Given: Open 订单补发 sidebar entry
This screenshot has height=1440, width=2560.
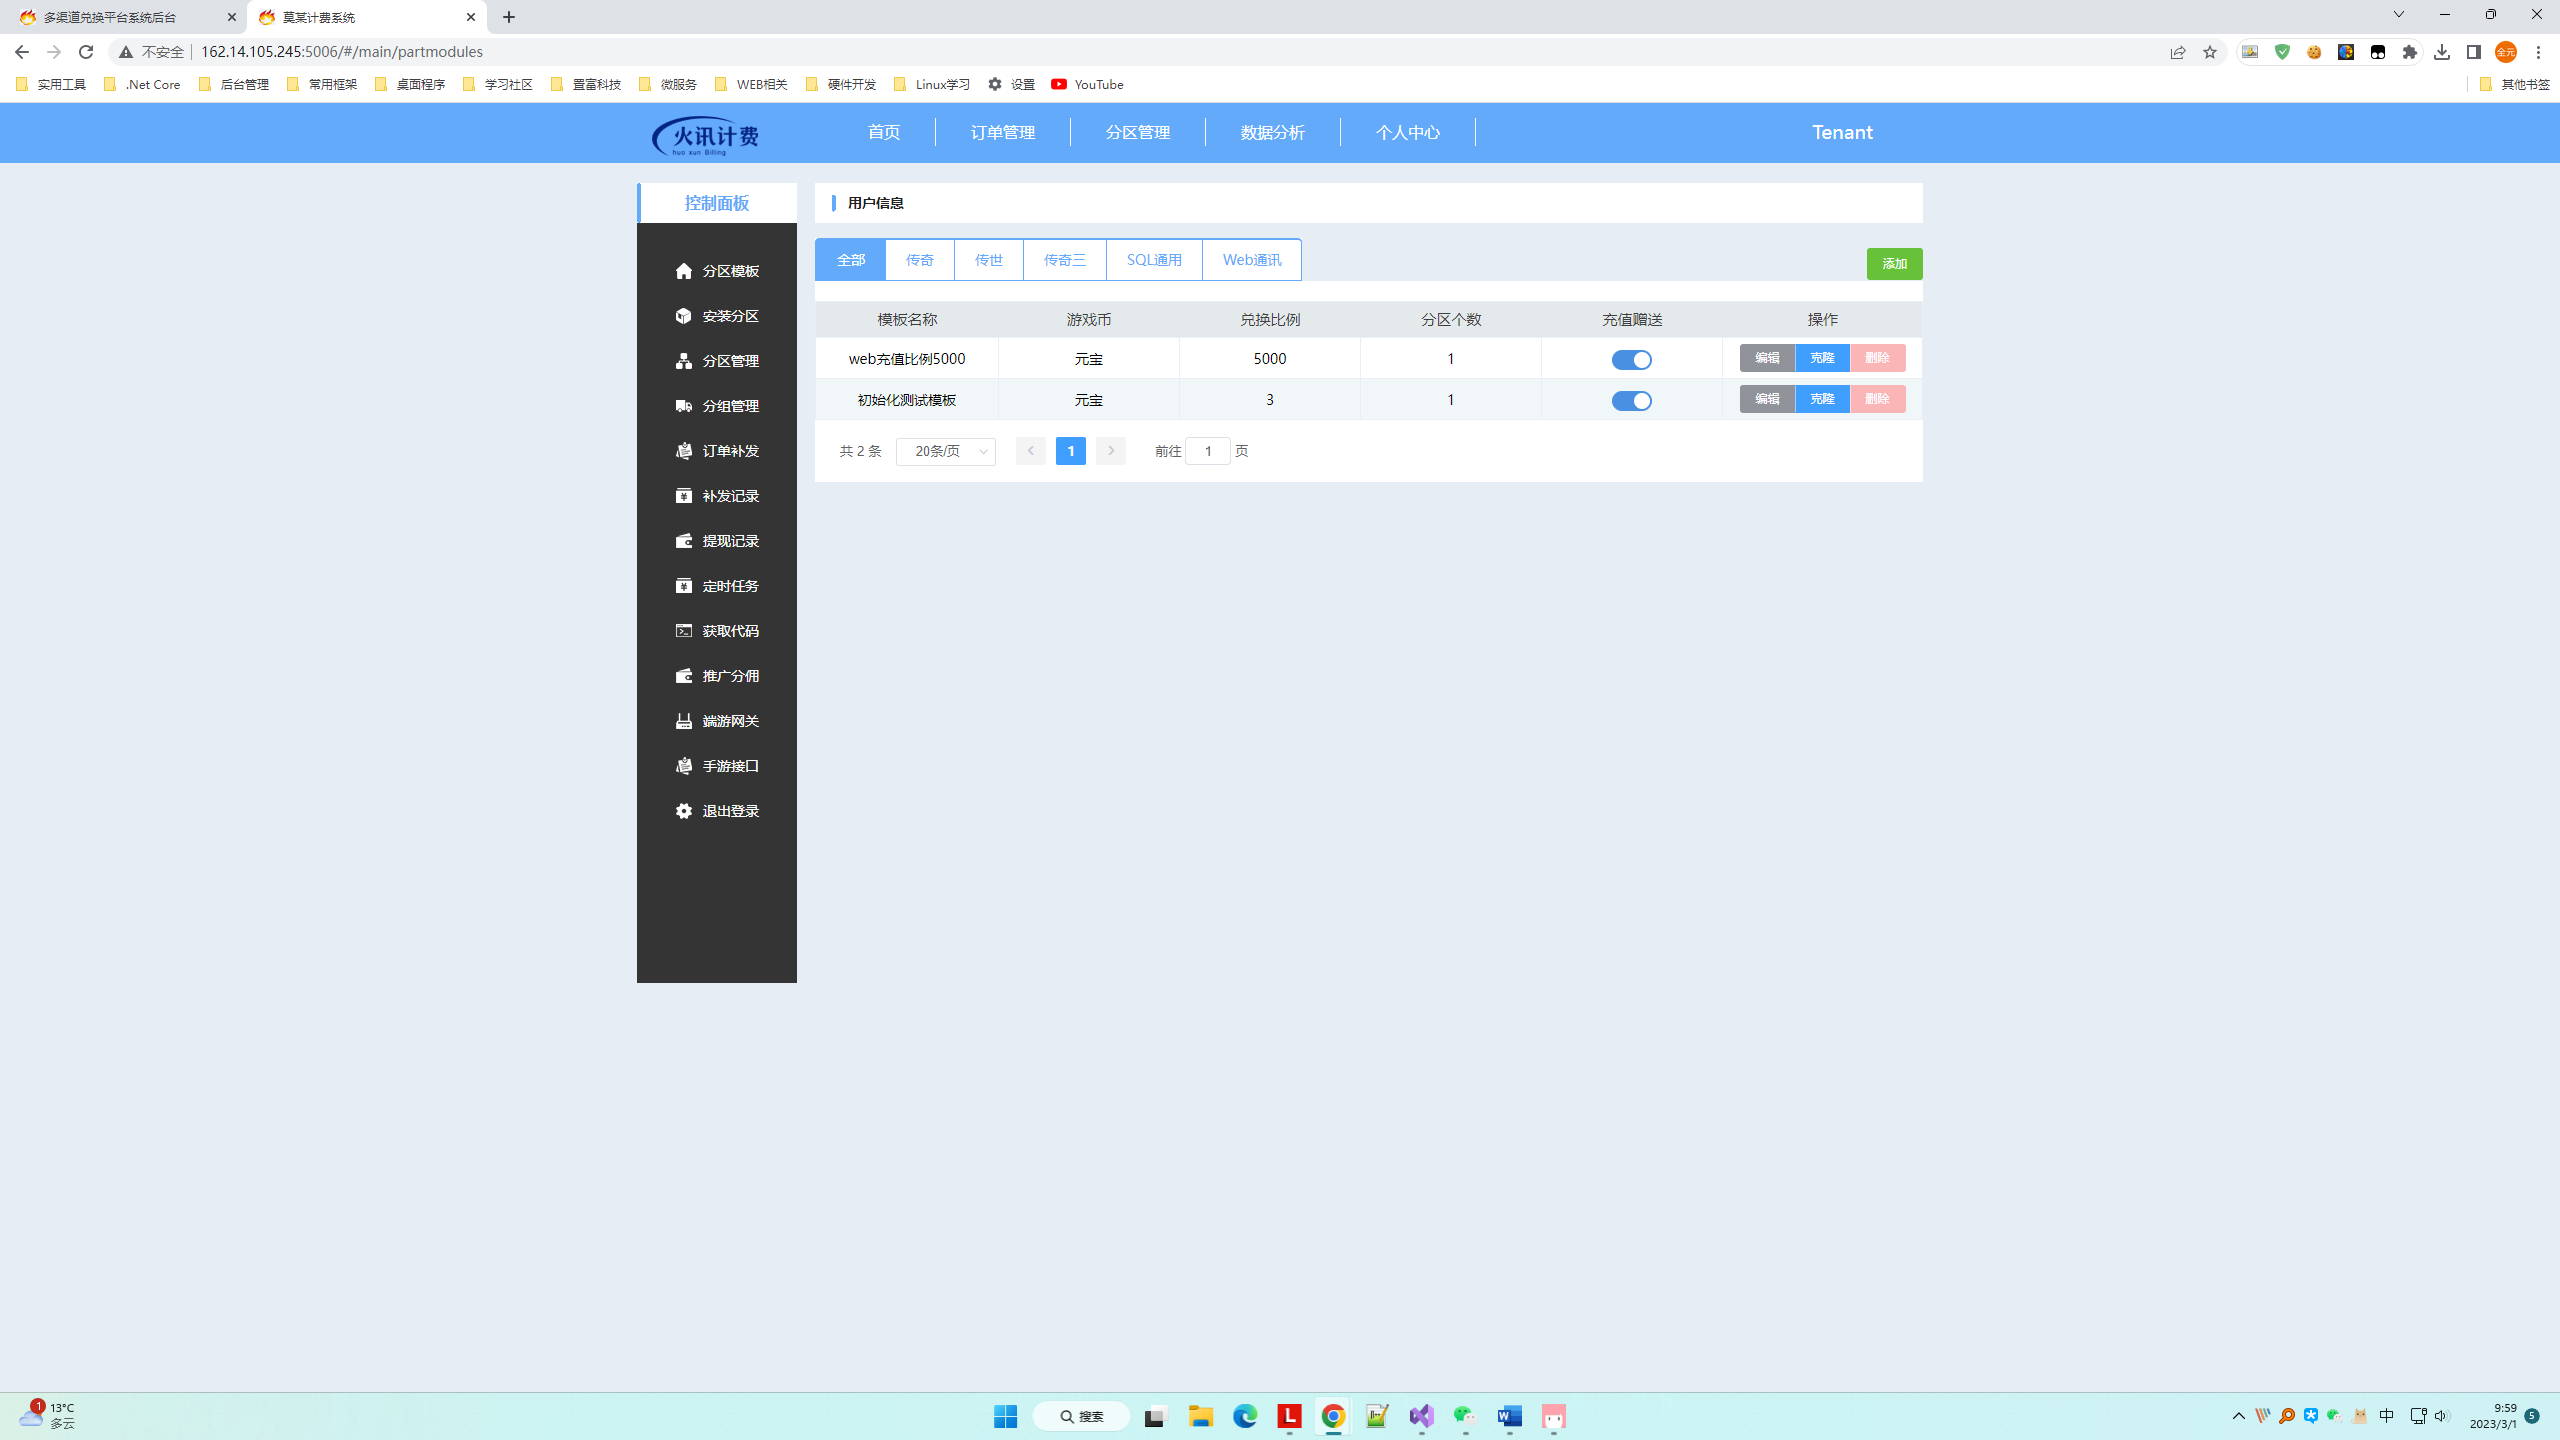Looking at the screenshot, I should [x=717, y=451].
